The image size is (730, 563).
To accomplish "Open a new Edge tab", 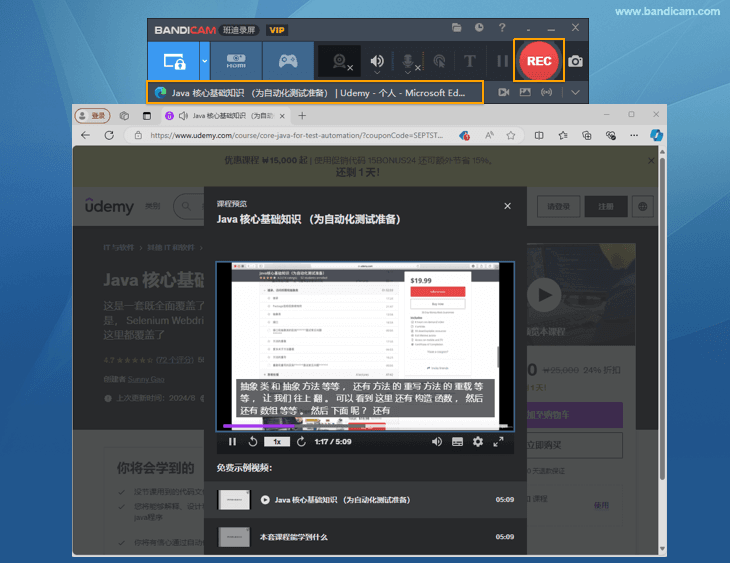I will [302, 115].
